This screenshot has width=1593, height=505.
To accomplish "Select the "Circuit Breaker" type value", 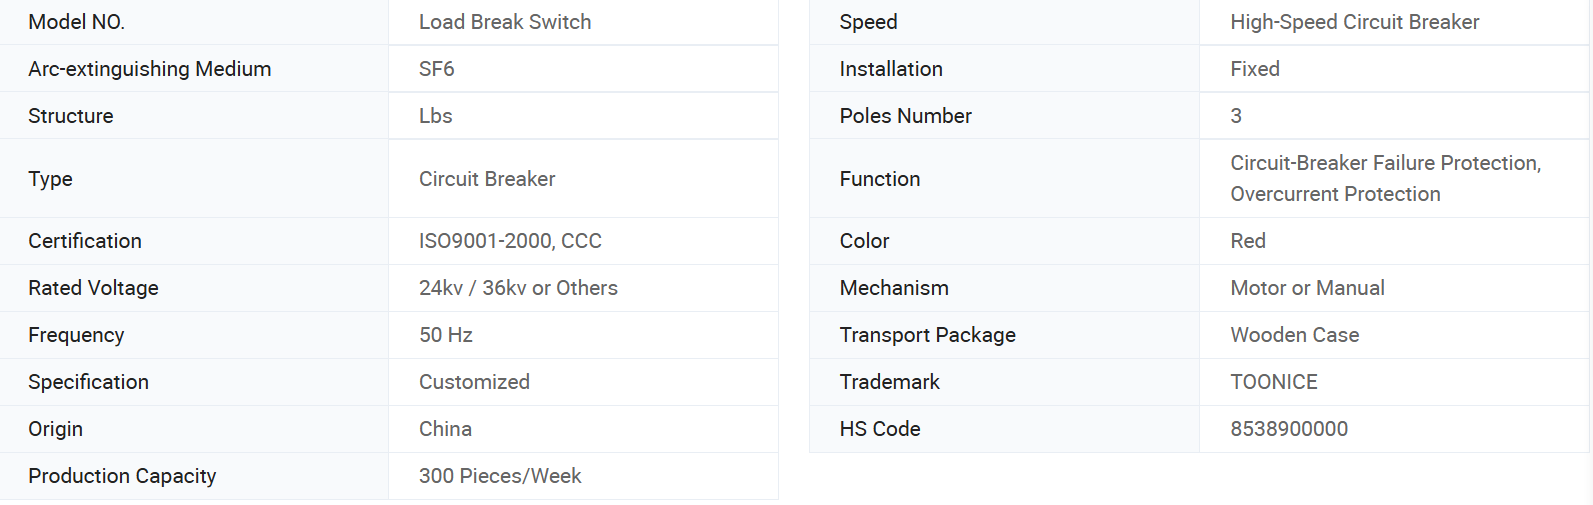I will [487, 179].
